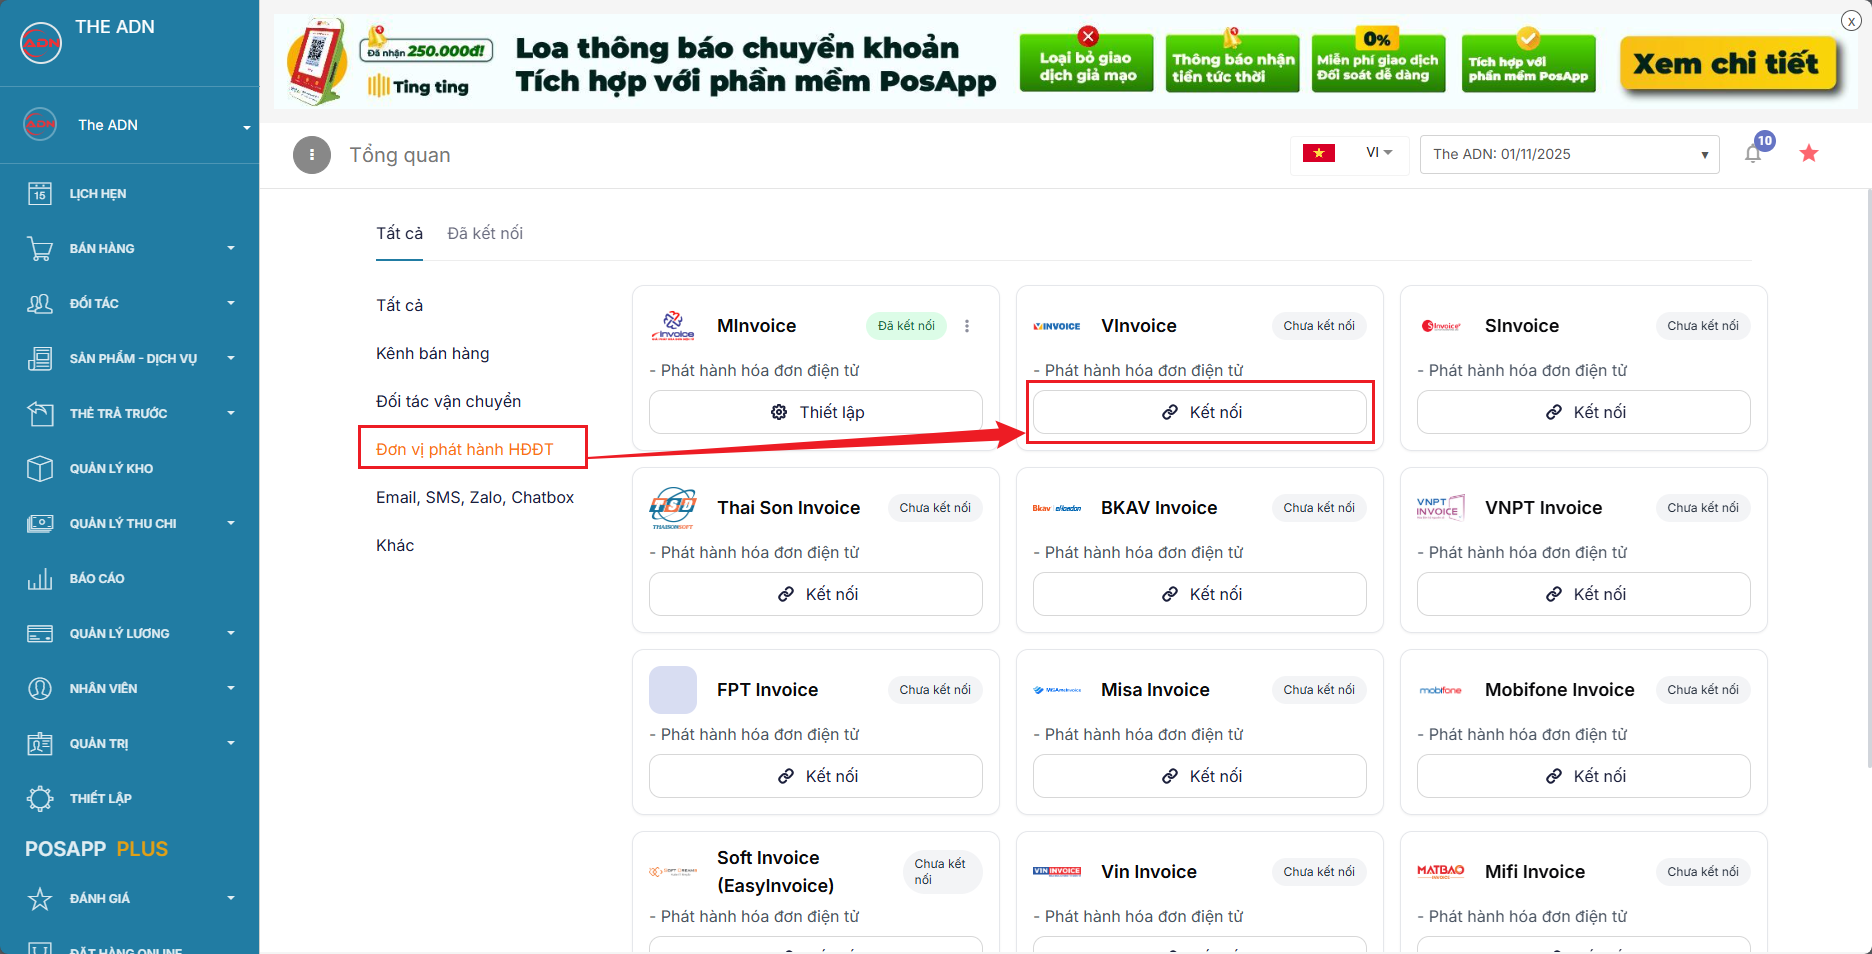Close the PosApp advertisement banner

tap(1851, 21)
